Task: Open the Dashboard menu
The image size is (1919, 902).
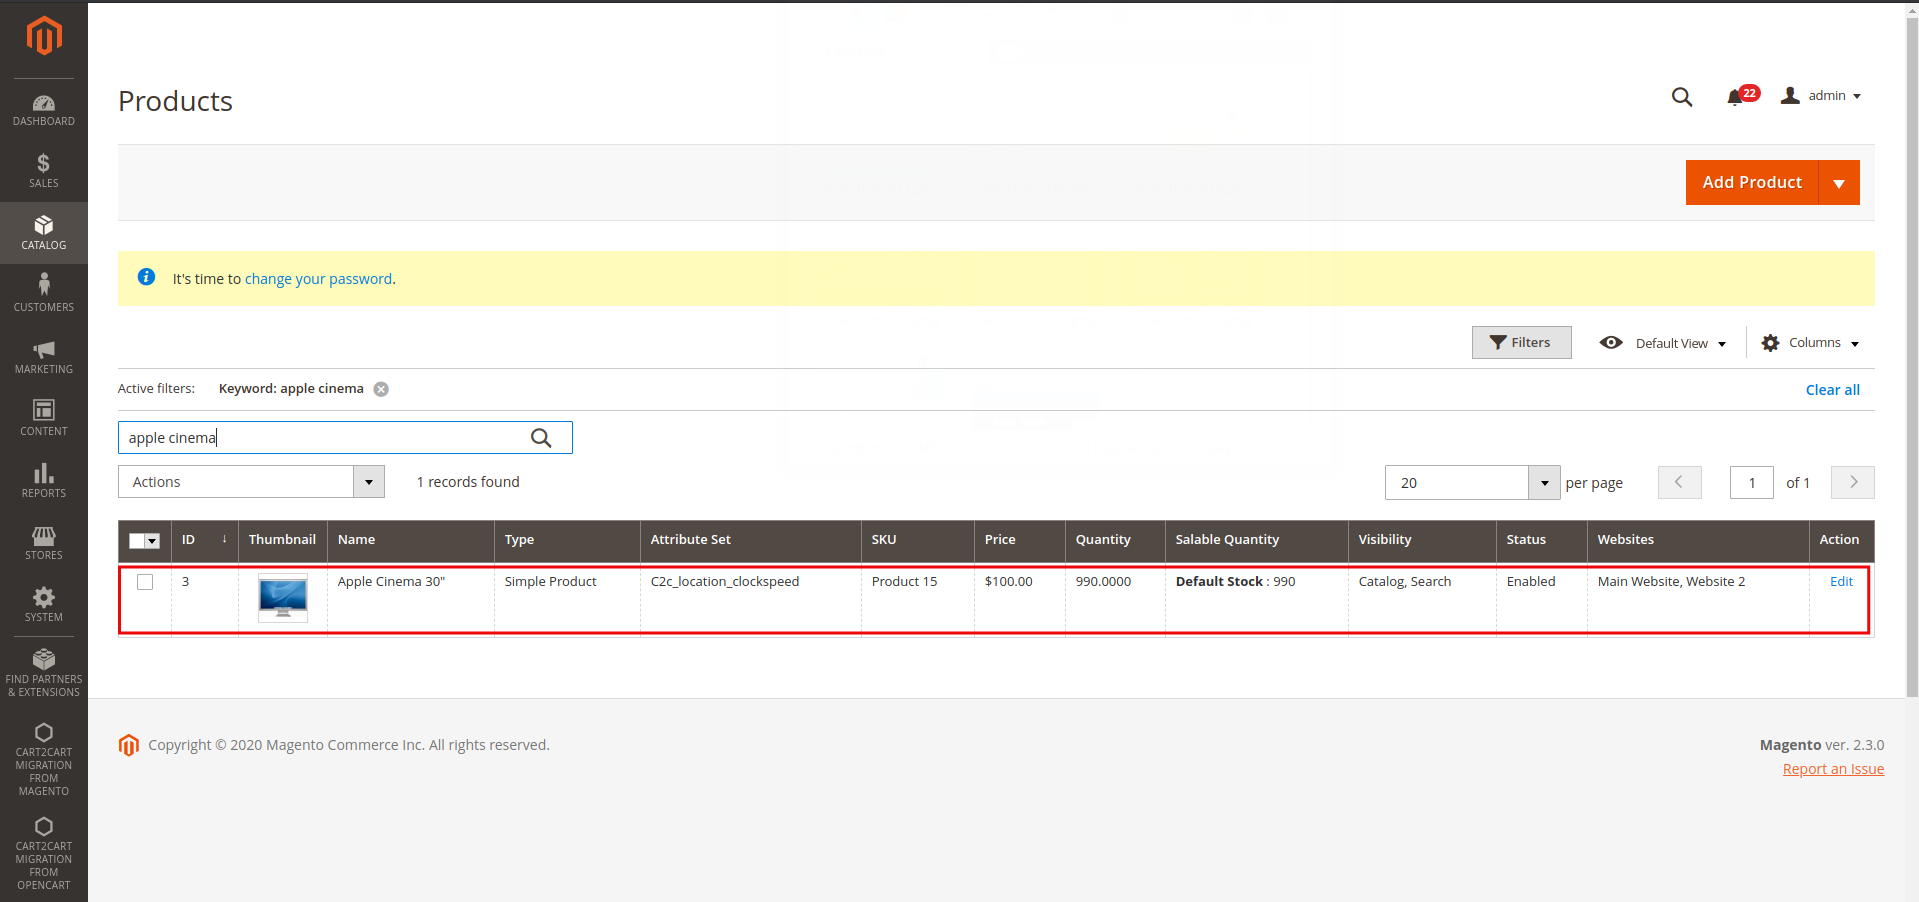Action: 44,110
